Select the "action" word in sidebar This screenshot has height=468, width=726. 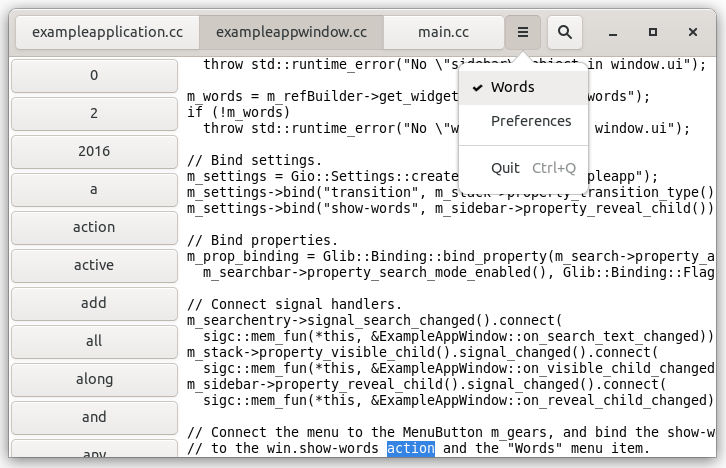(x=94, y=227)
